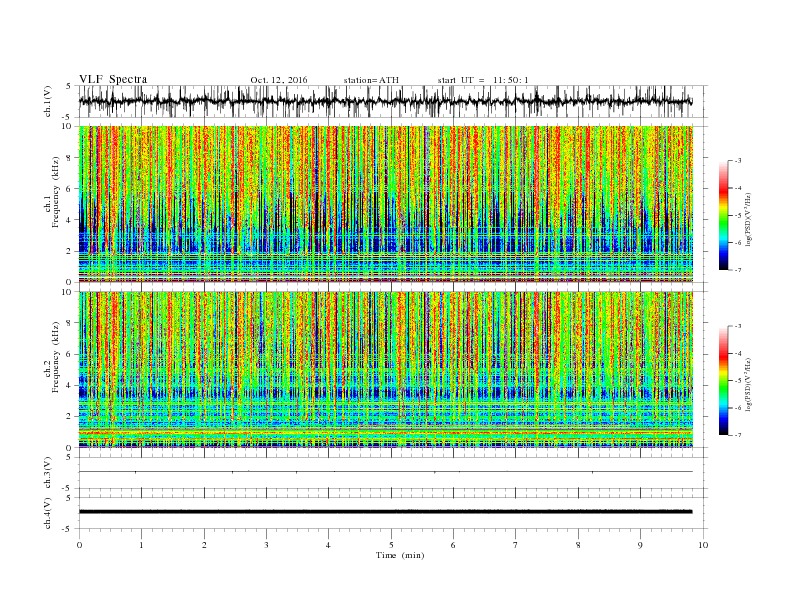Screen dimensions: 792x612
Task: Click the "4" kHz tick of ch.2 spectrogram
Action: click(x=70, y=385)
